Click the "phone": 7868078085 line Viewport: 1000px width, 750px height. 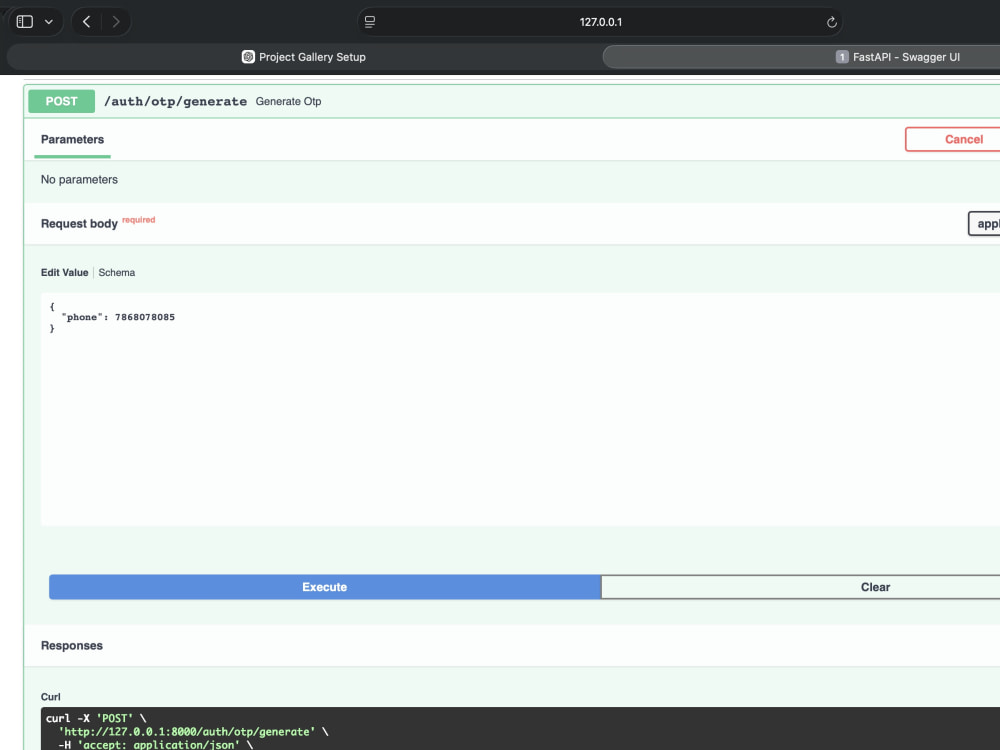point(118,317)
